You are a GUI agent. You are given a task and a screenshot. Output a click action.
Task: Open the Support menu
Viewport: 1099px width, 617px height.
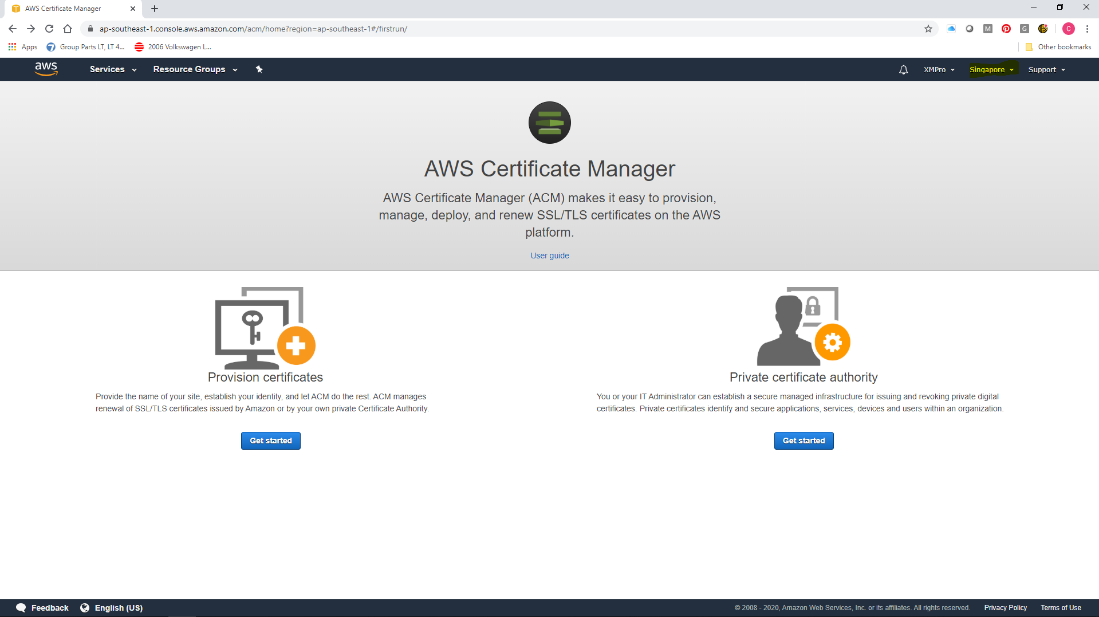(1046, 69)
